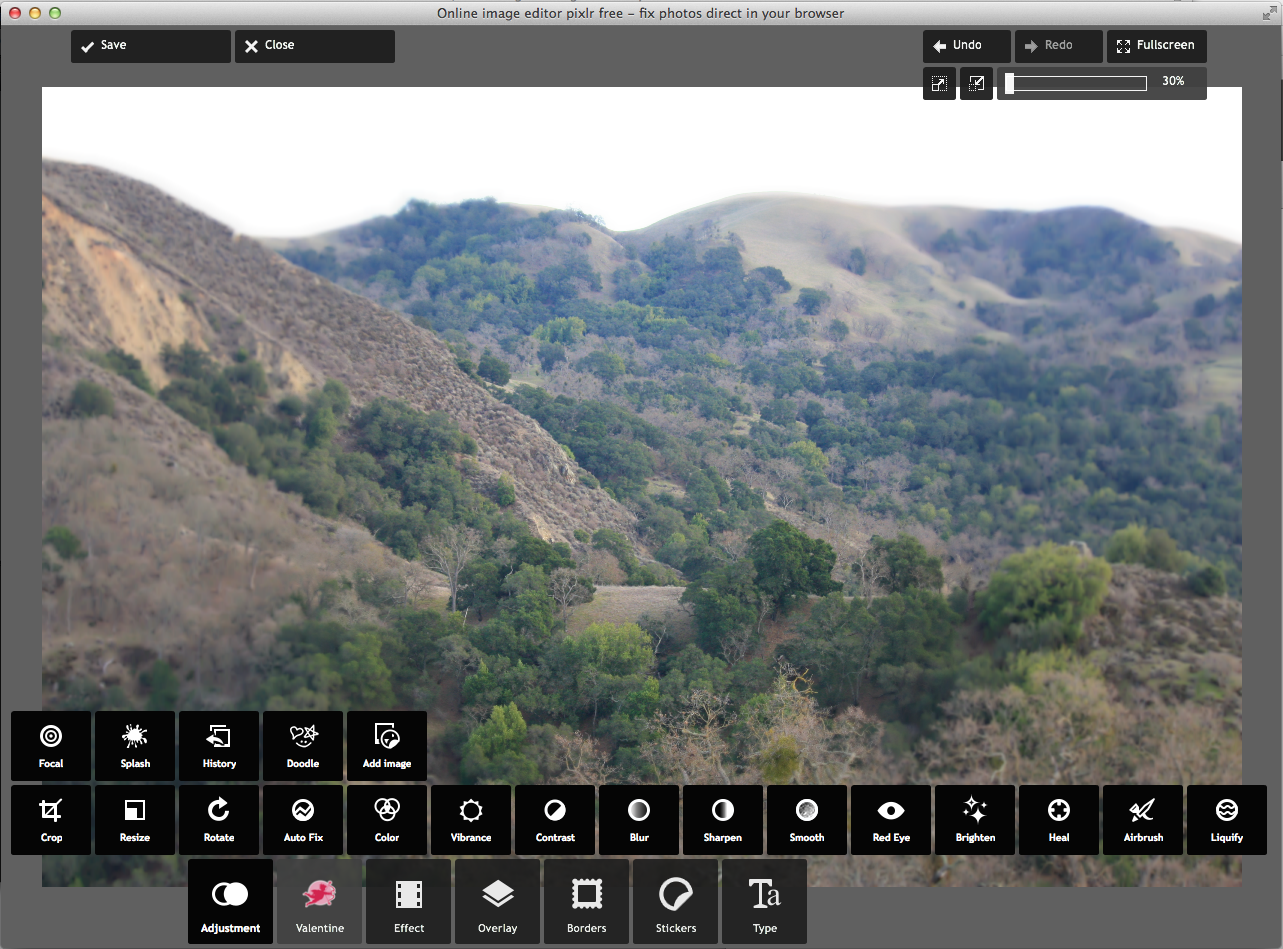Open the Splash tool
This screenshot has height=949, width=1283.
(135, 746)
